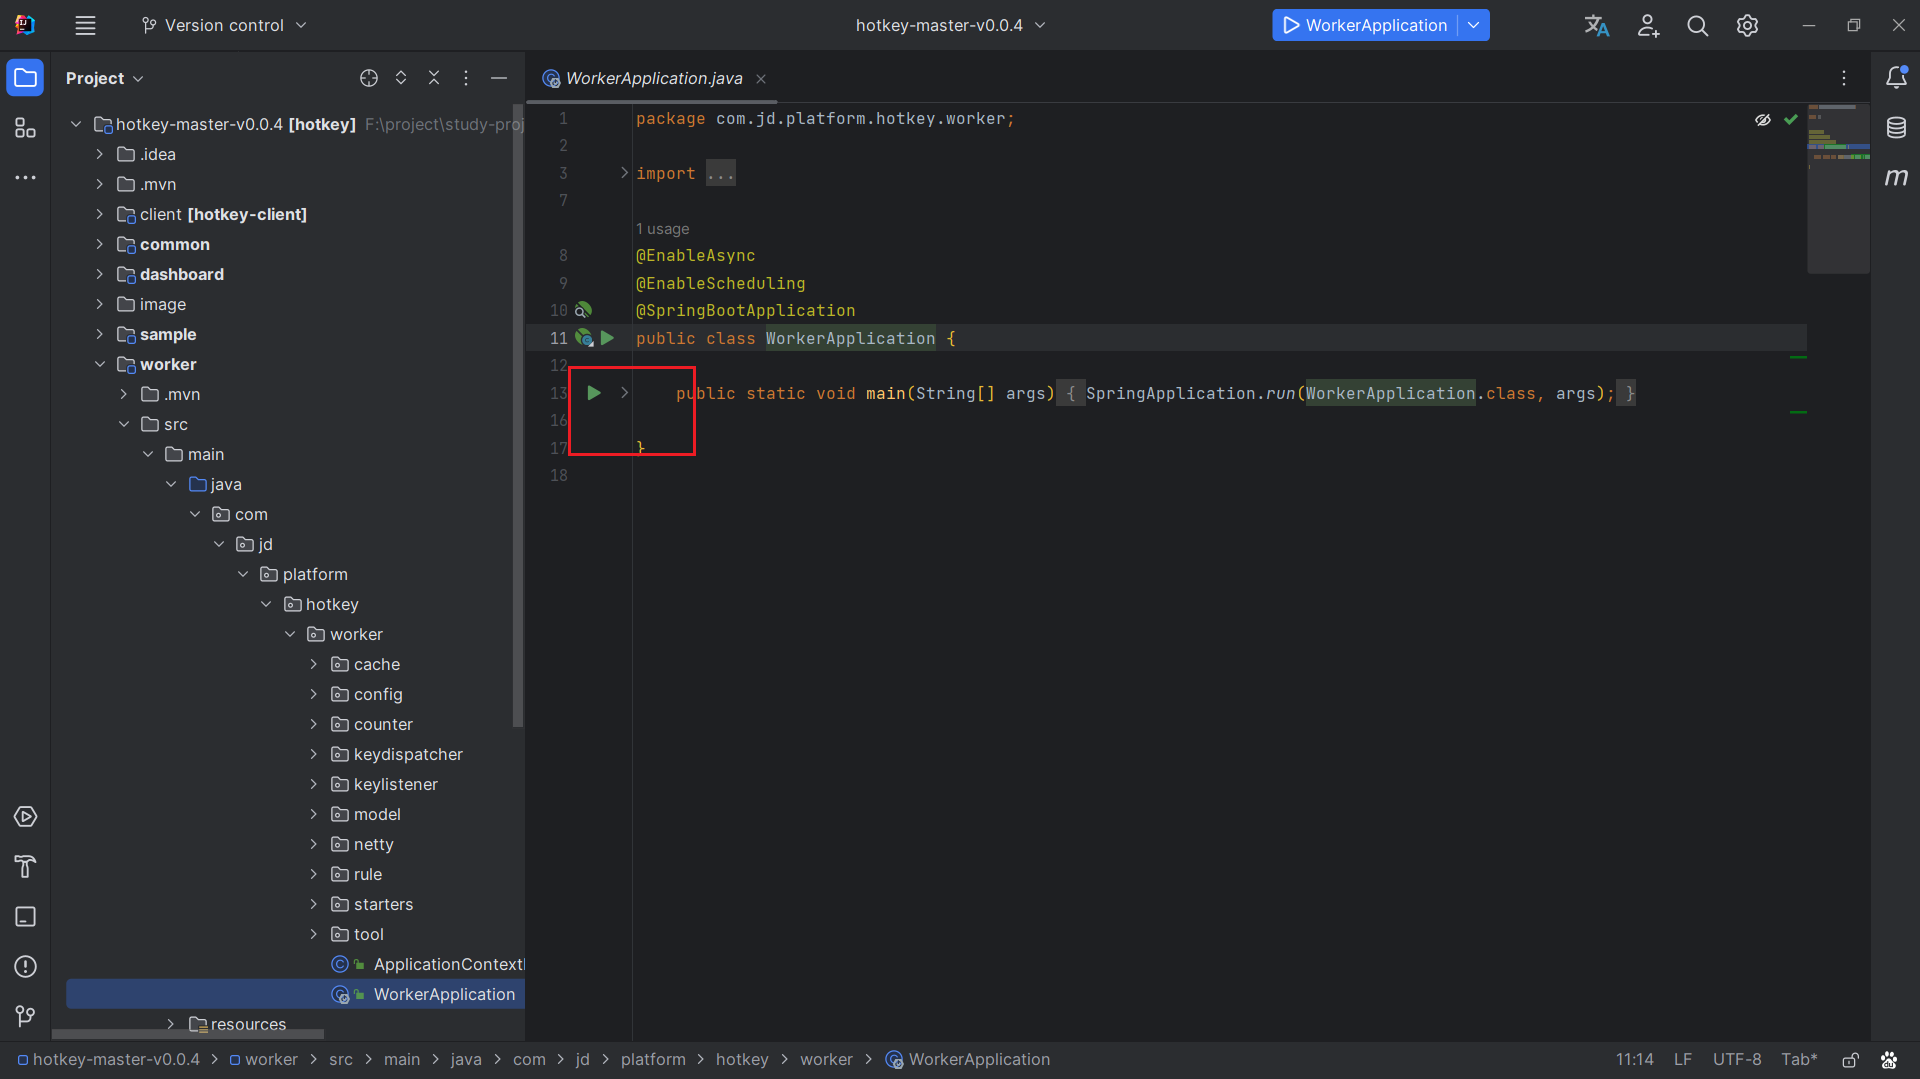This screenshot has height=1079, width=1920.
Task: Click the inspections green checkmark widget
Action: click(1791, 120)
